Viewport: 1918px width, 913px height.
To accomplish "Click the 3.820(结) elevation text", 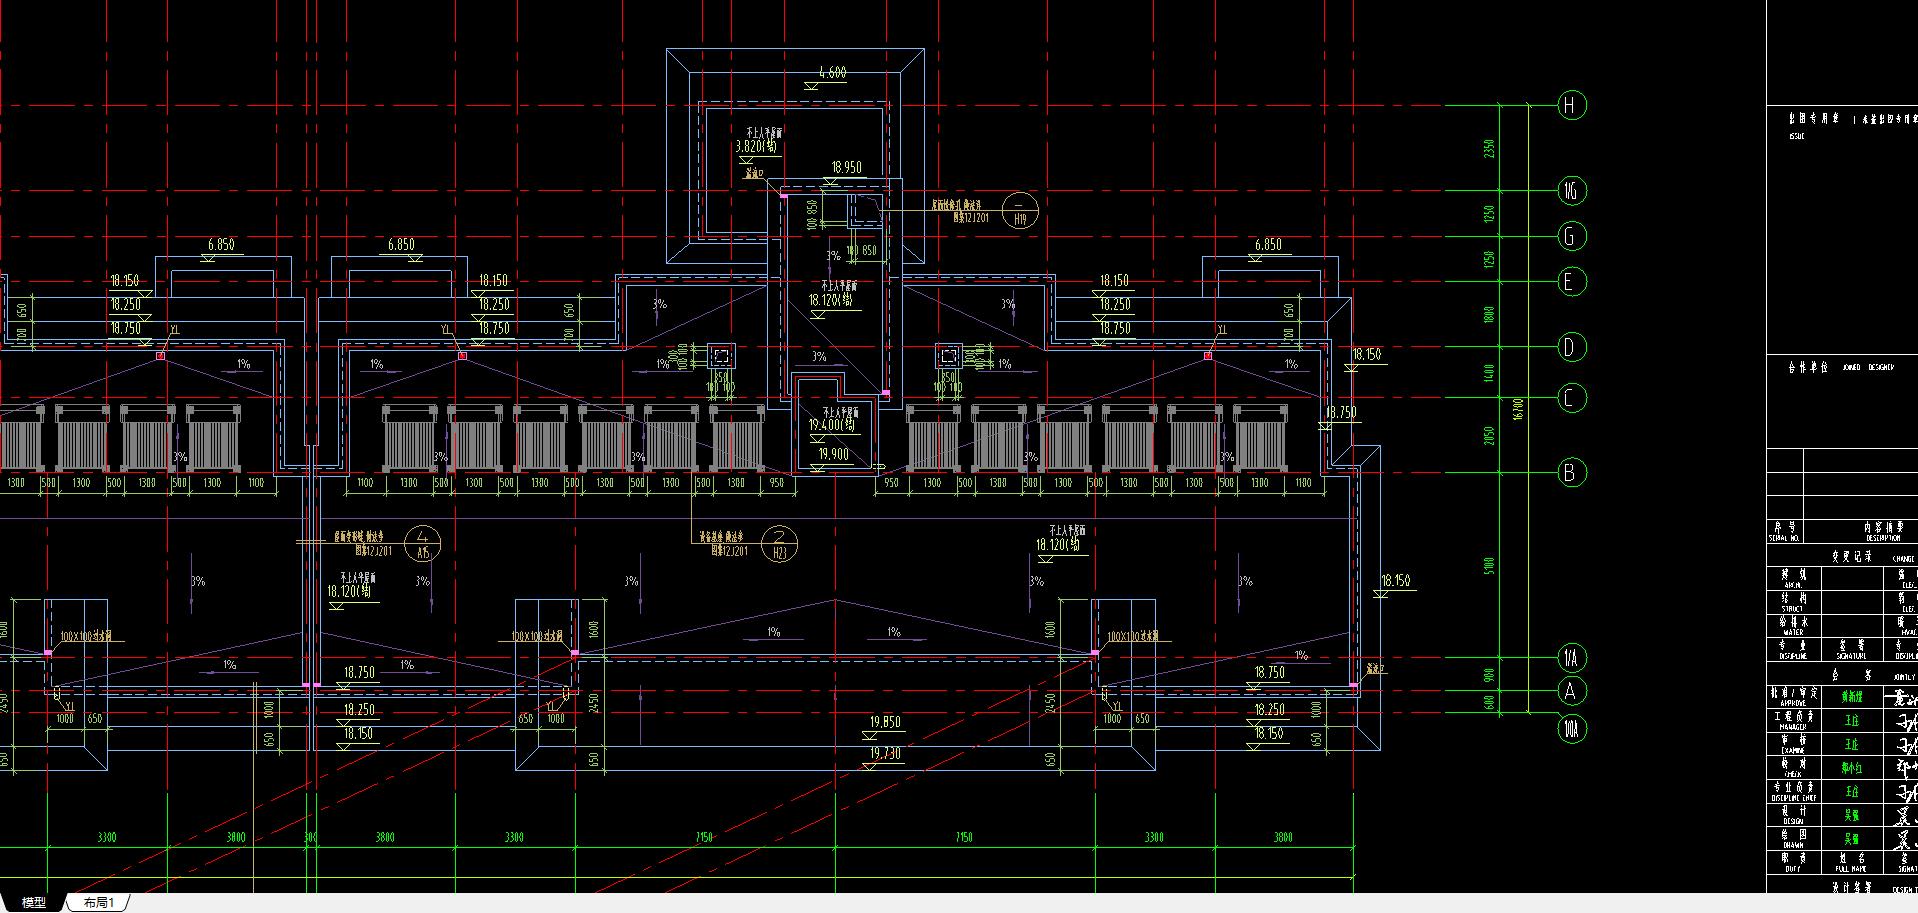I will coord(757,147).
